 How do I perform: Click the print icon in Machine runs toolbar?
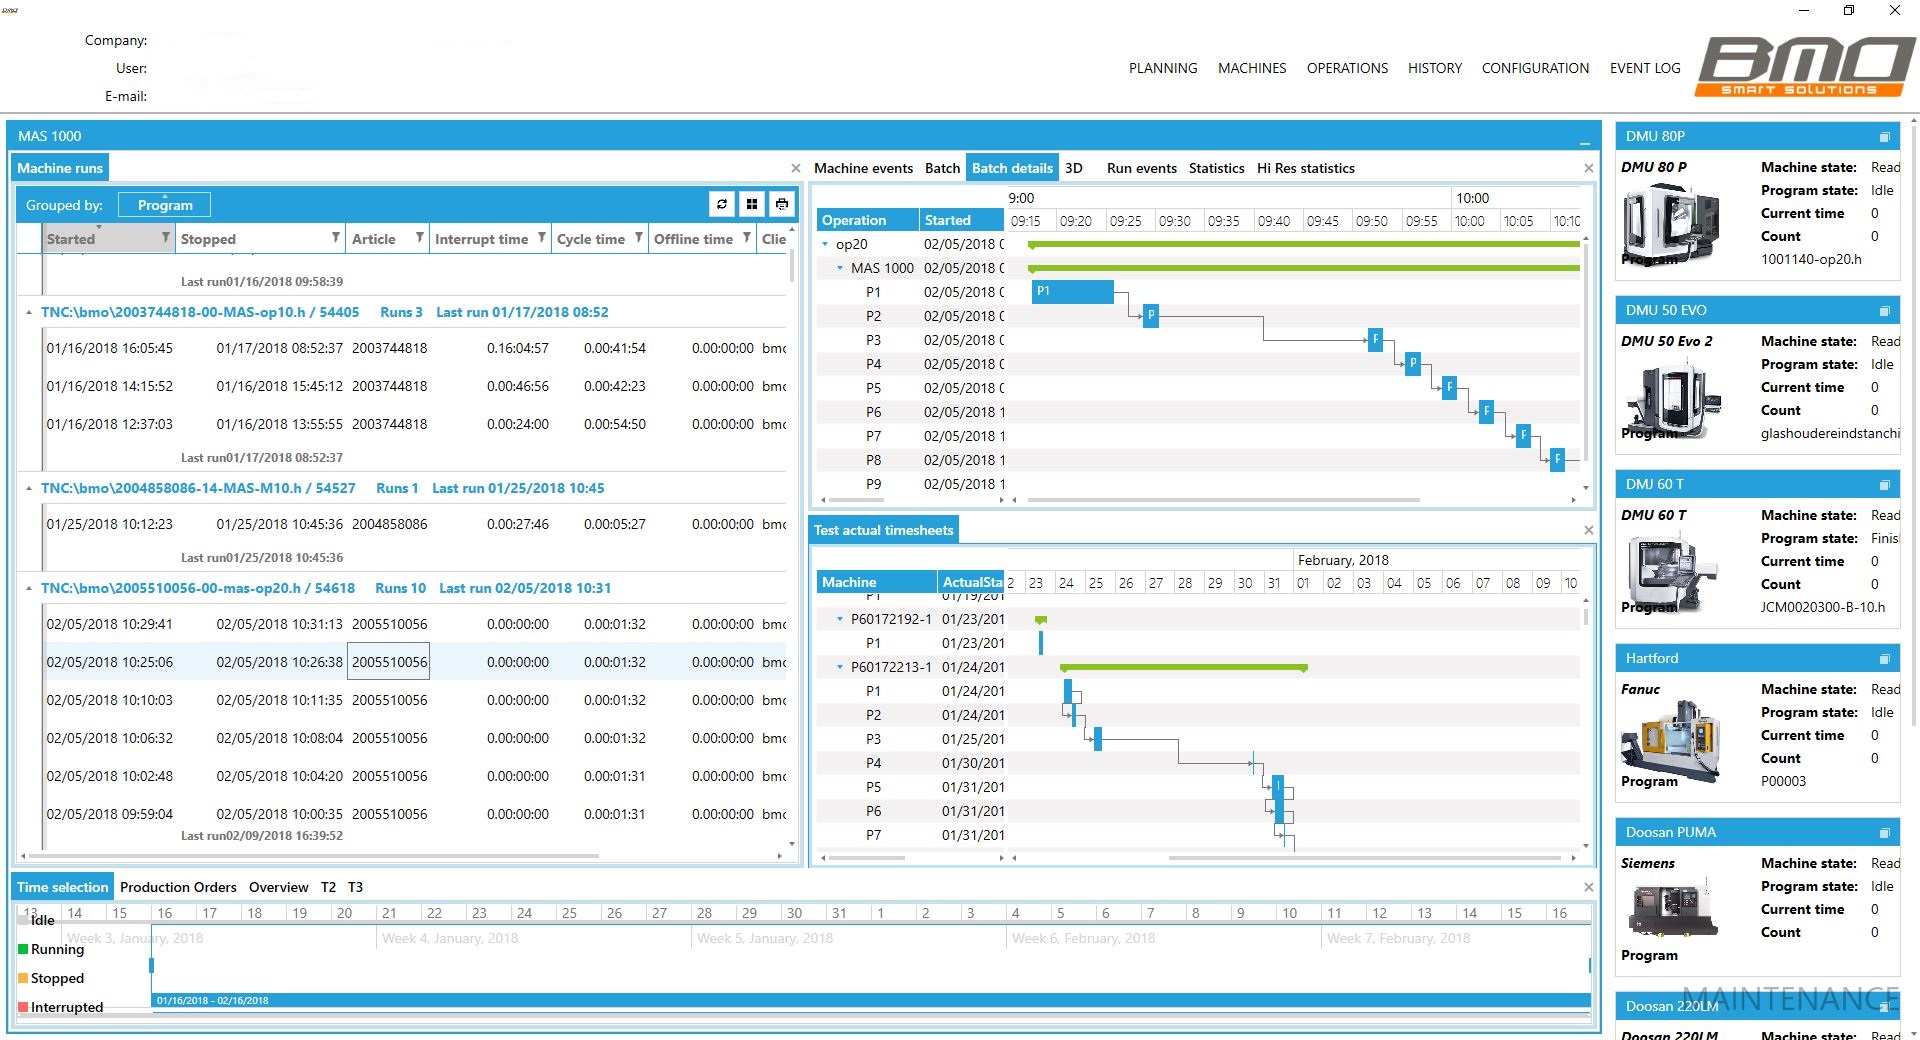pyautogui.click(x=782, y=205)
